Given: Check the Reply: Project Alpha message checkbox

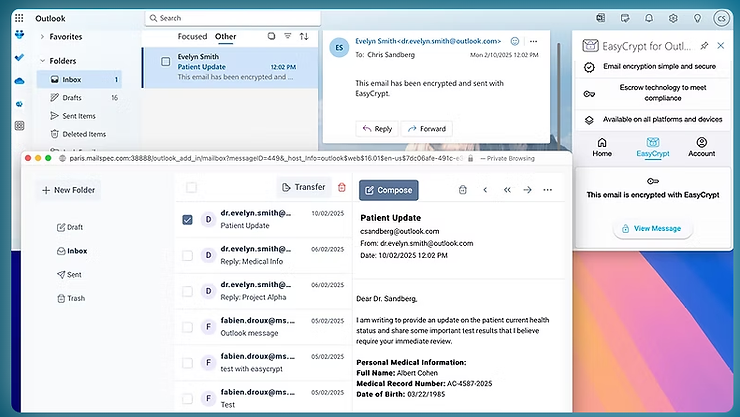Looking at the screenshot, I should pos(187,291).
